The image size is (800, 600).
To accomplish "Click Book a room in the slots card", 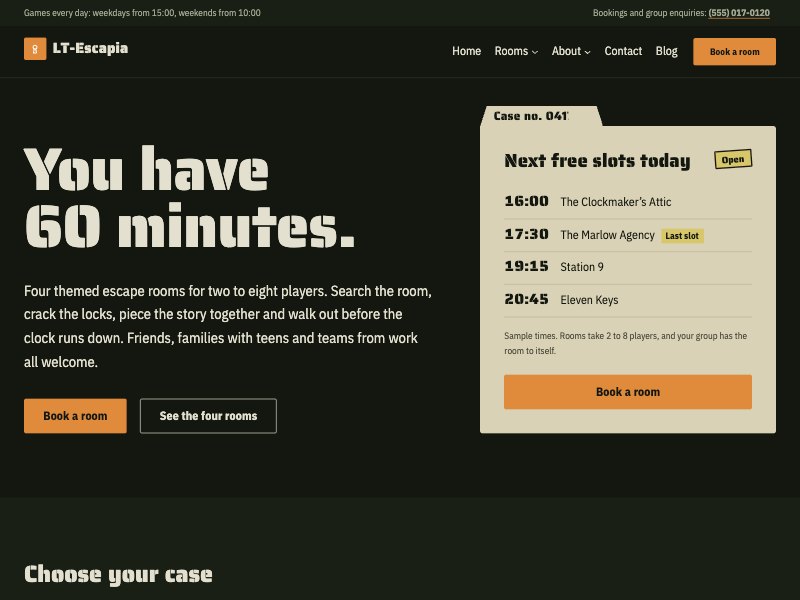I will click(x=628, y=392).
